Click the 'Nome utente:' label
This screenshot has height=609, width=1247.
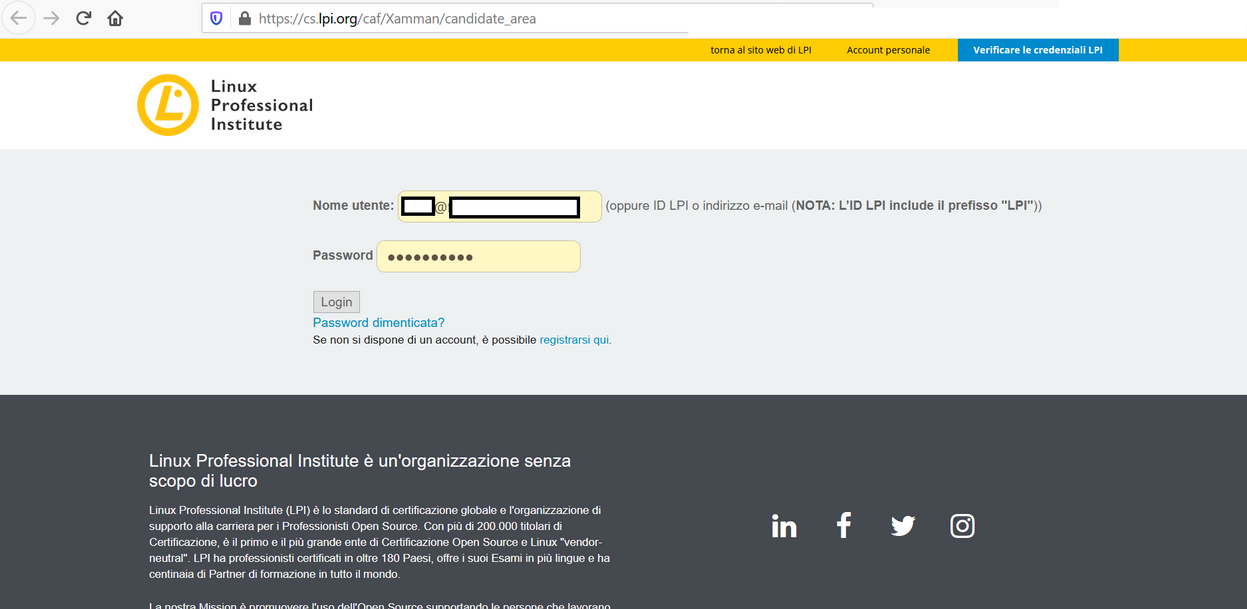pyautogui.click(x=353, y=206)
